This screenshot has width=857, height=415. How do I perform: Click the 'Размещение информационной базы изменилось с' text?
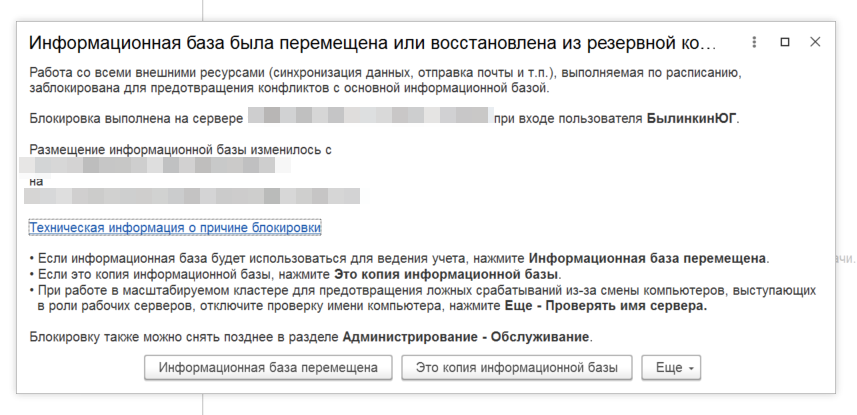click(180, 150)
